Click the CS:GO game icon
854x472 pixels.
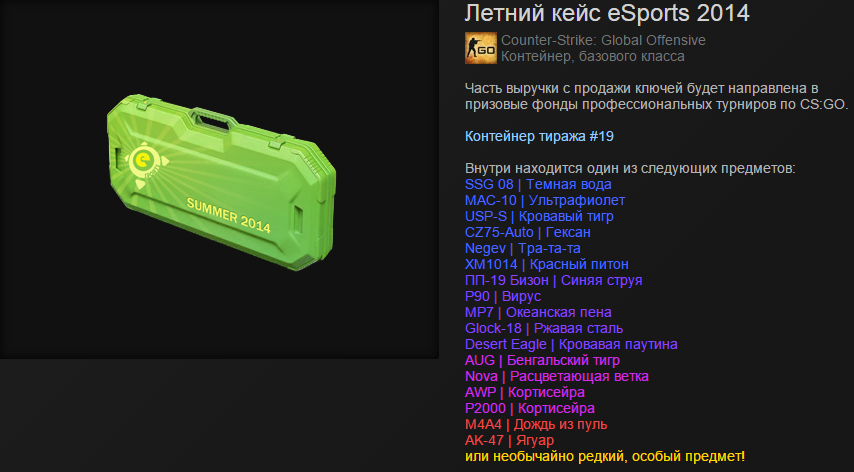coord(480,48)
